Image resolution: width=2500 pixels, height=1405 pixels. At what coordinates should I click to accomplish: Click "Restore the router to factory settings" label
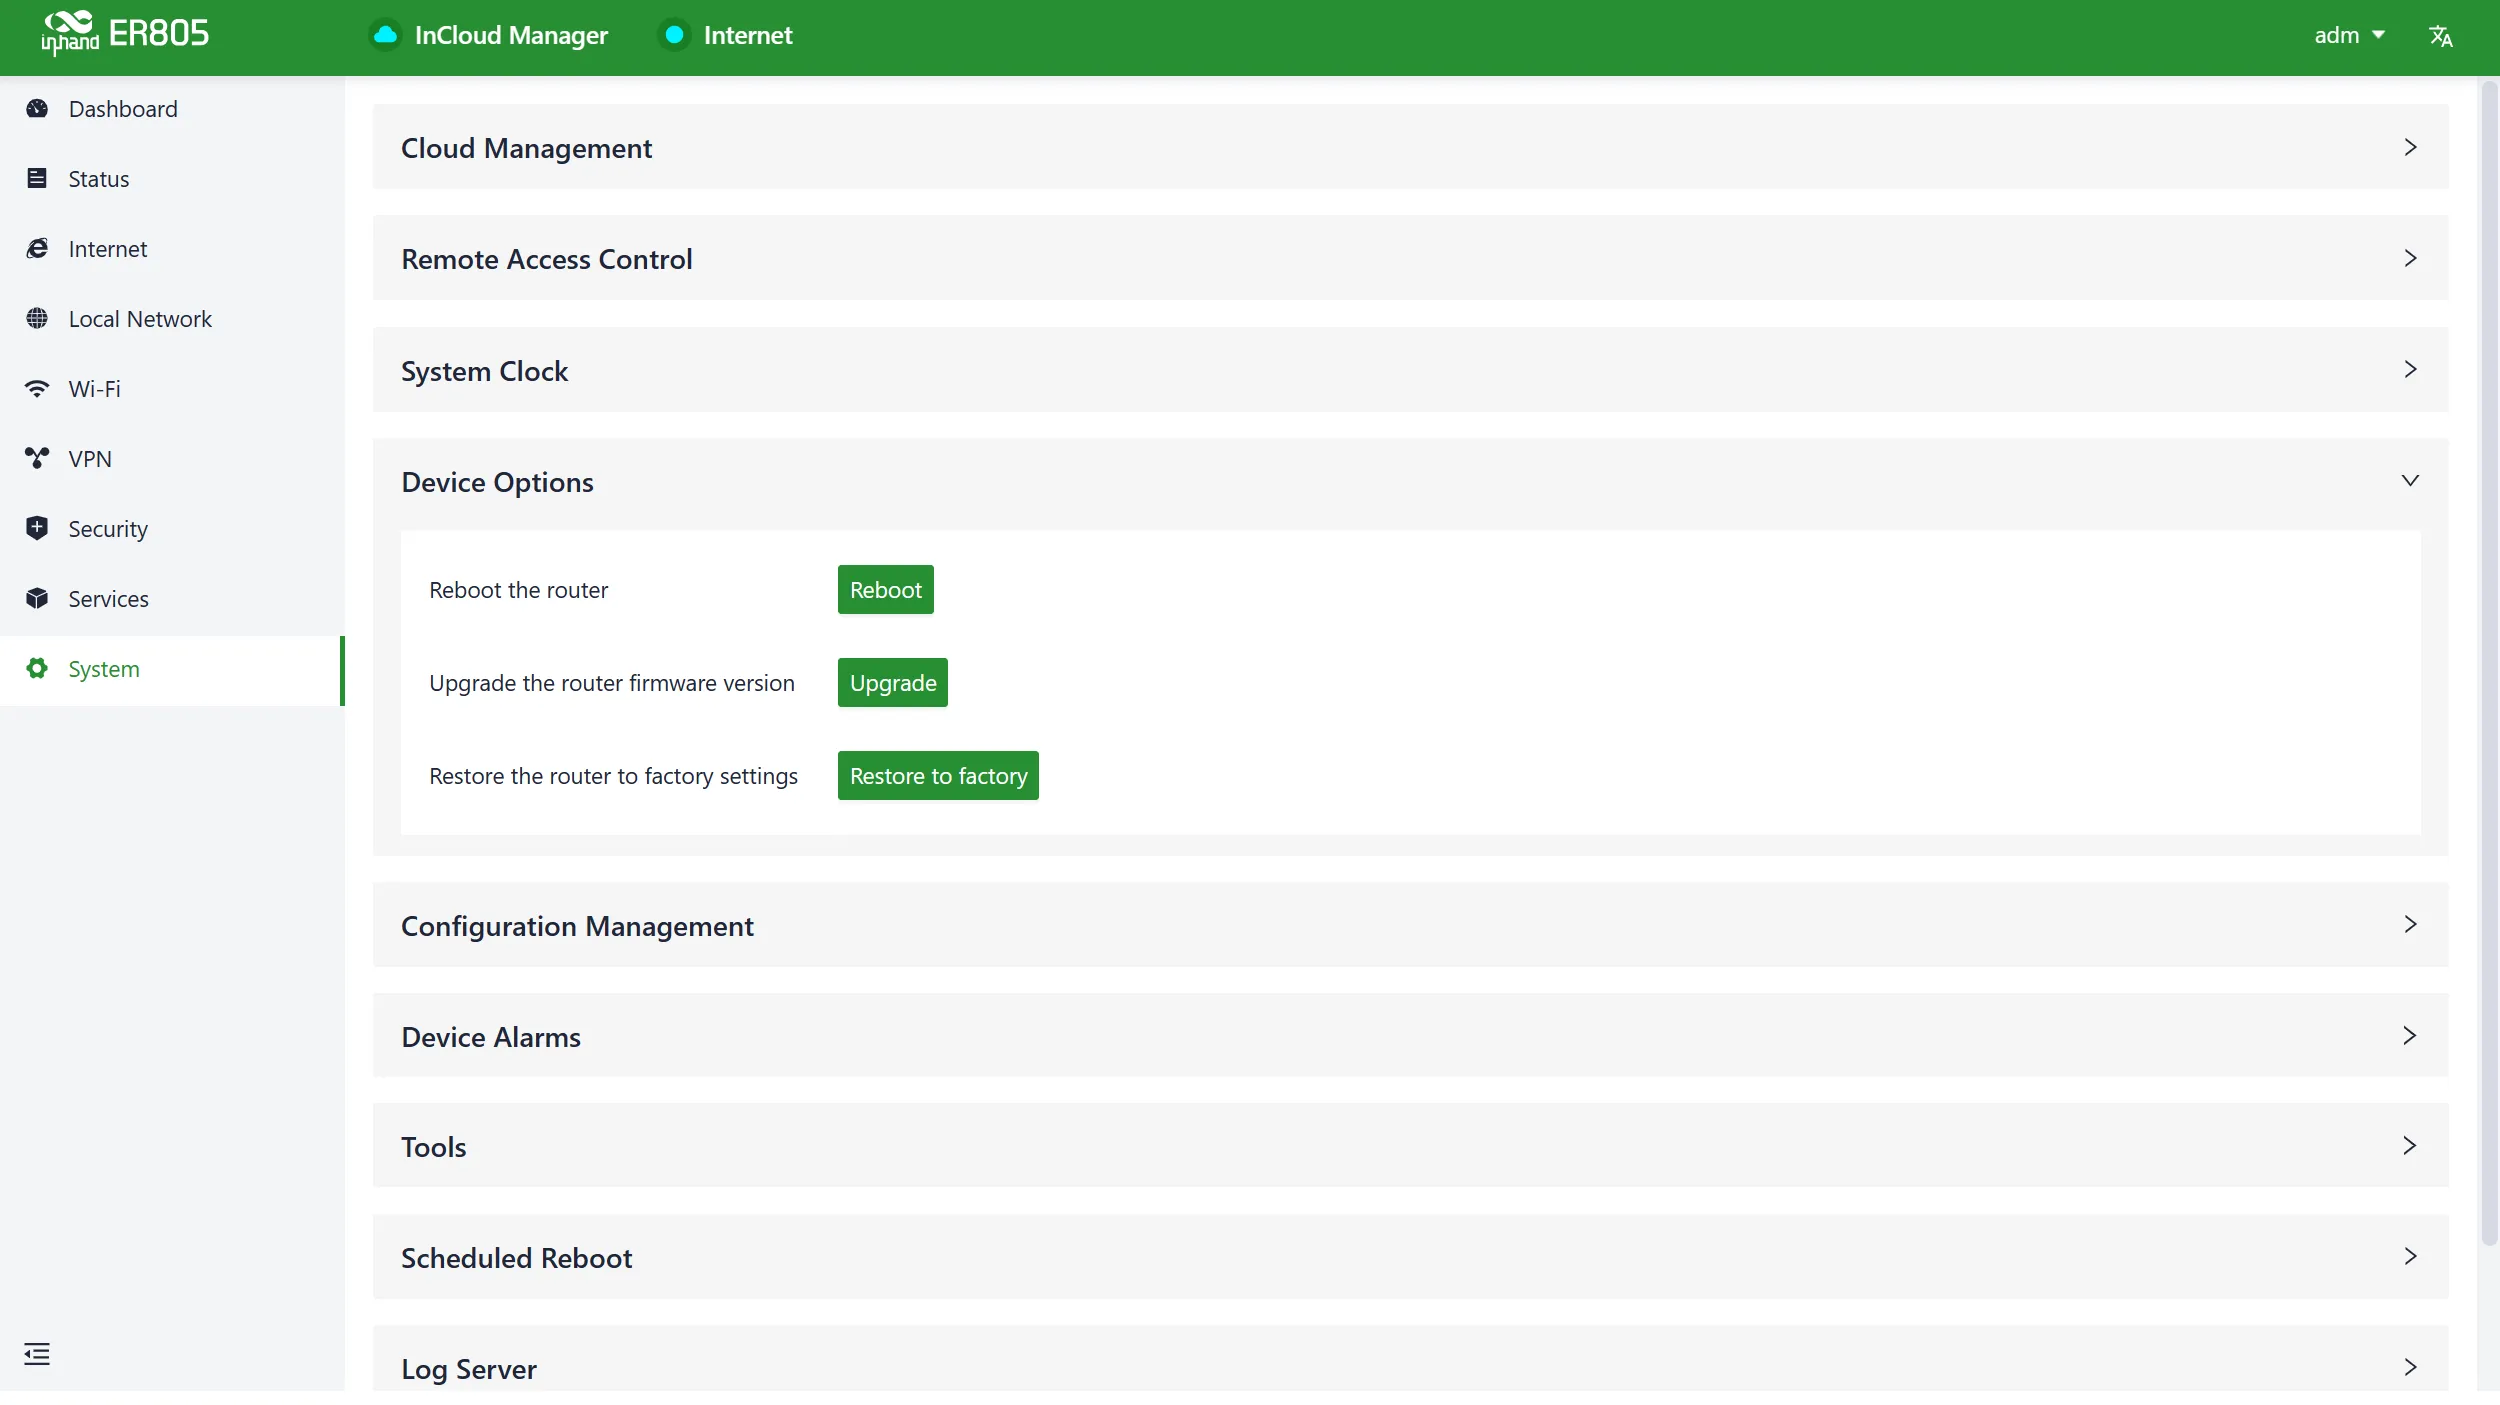click(x=613, y=776)
